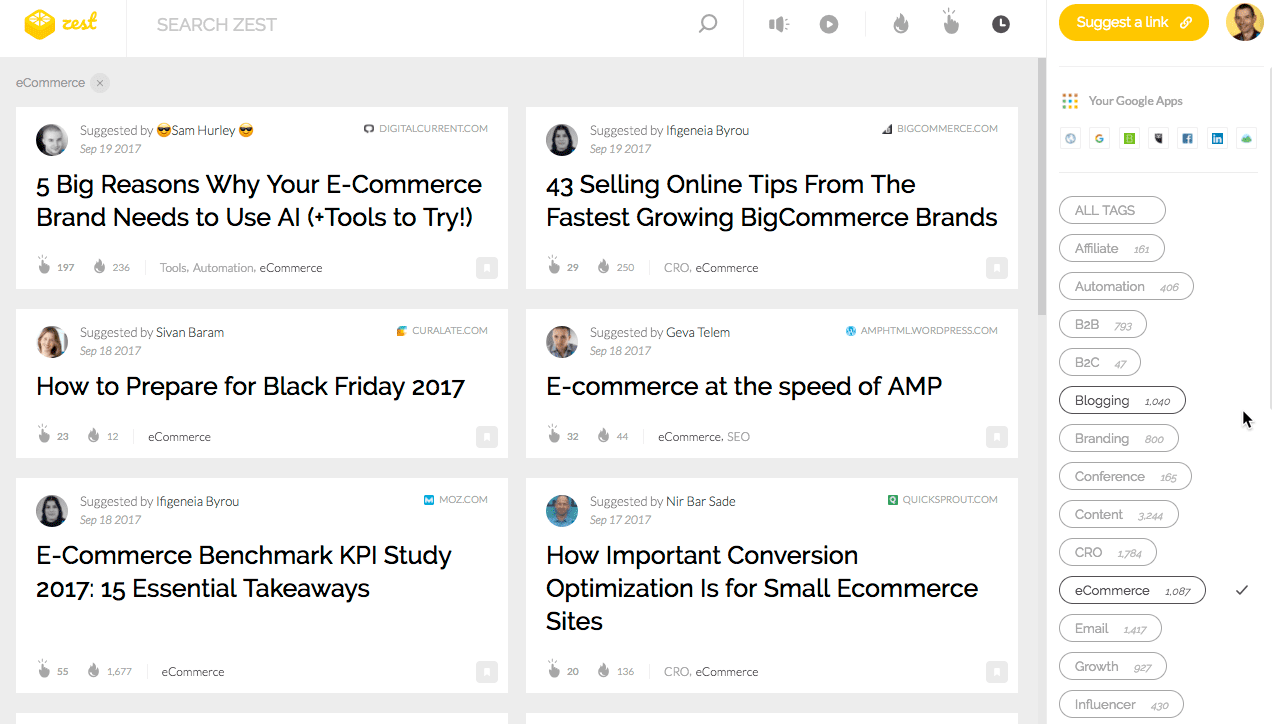
Task: Deselect the checkmark beside the eCommerce tag
Action: pyautogui.click(x=1242, y=590)
